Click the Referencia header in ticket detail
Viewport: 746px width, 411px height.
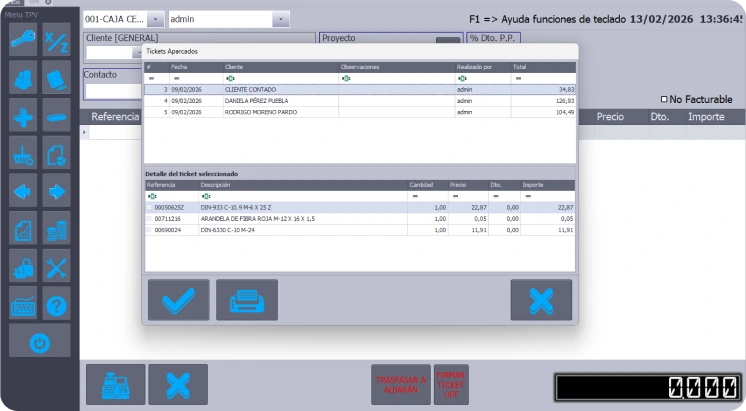(x=172, y=185)
